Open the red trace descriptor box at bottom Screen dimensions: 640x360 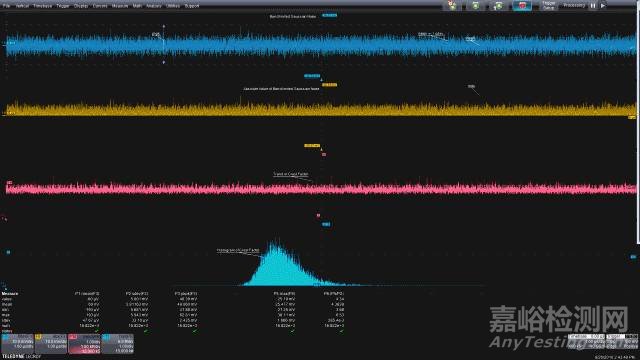click(x=84, y=344)
